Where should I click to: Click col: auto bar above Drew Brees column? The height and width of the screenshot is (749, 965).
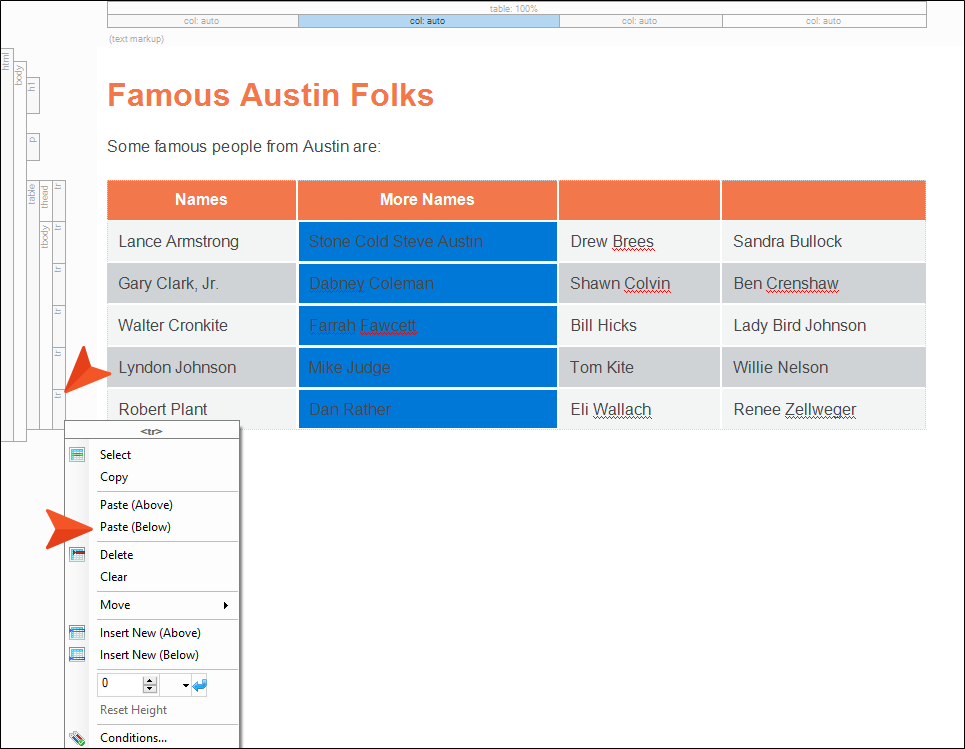641,21
